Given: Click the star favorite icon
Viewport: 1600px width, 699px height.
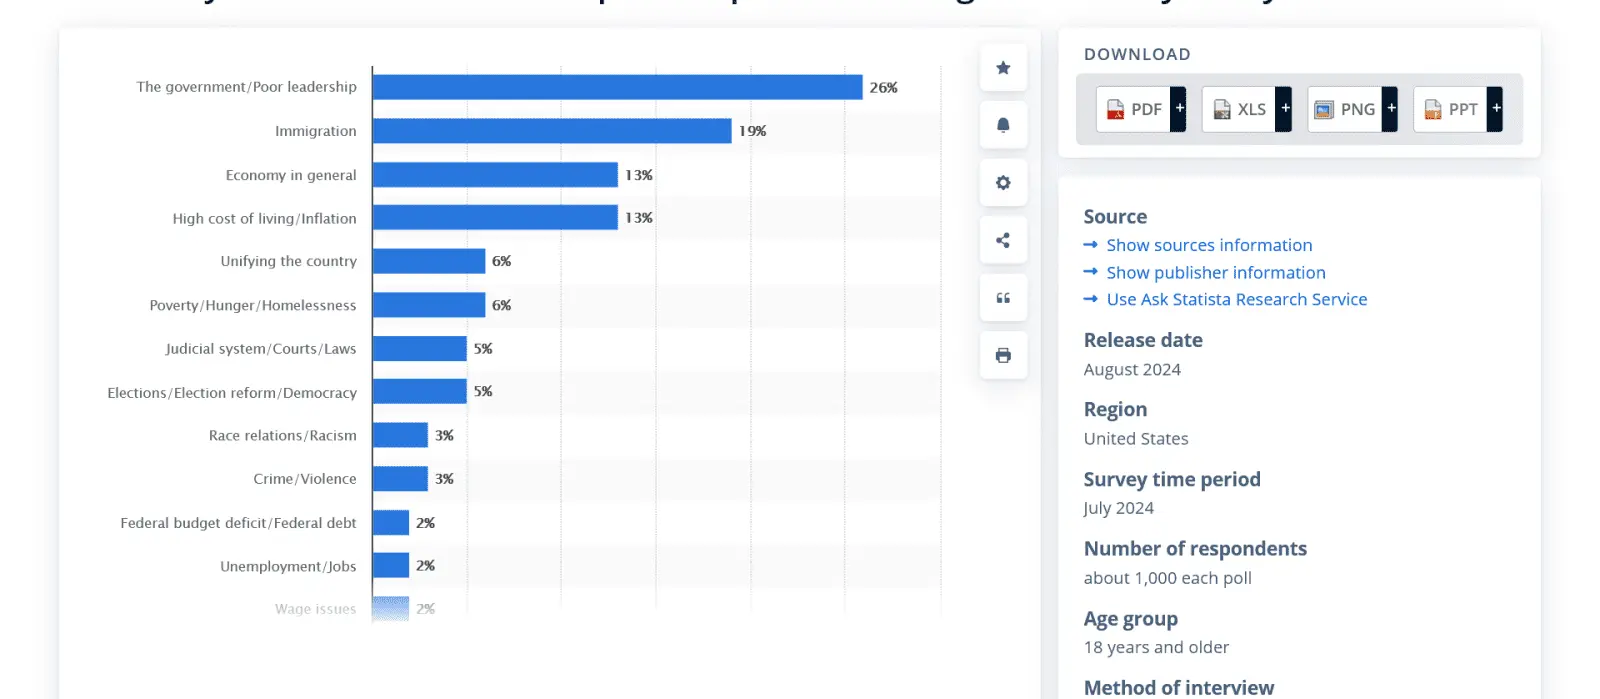Looking at the screenshot, I should [x=1003, y=68].
